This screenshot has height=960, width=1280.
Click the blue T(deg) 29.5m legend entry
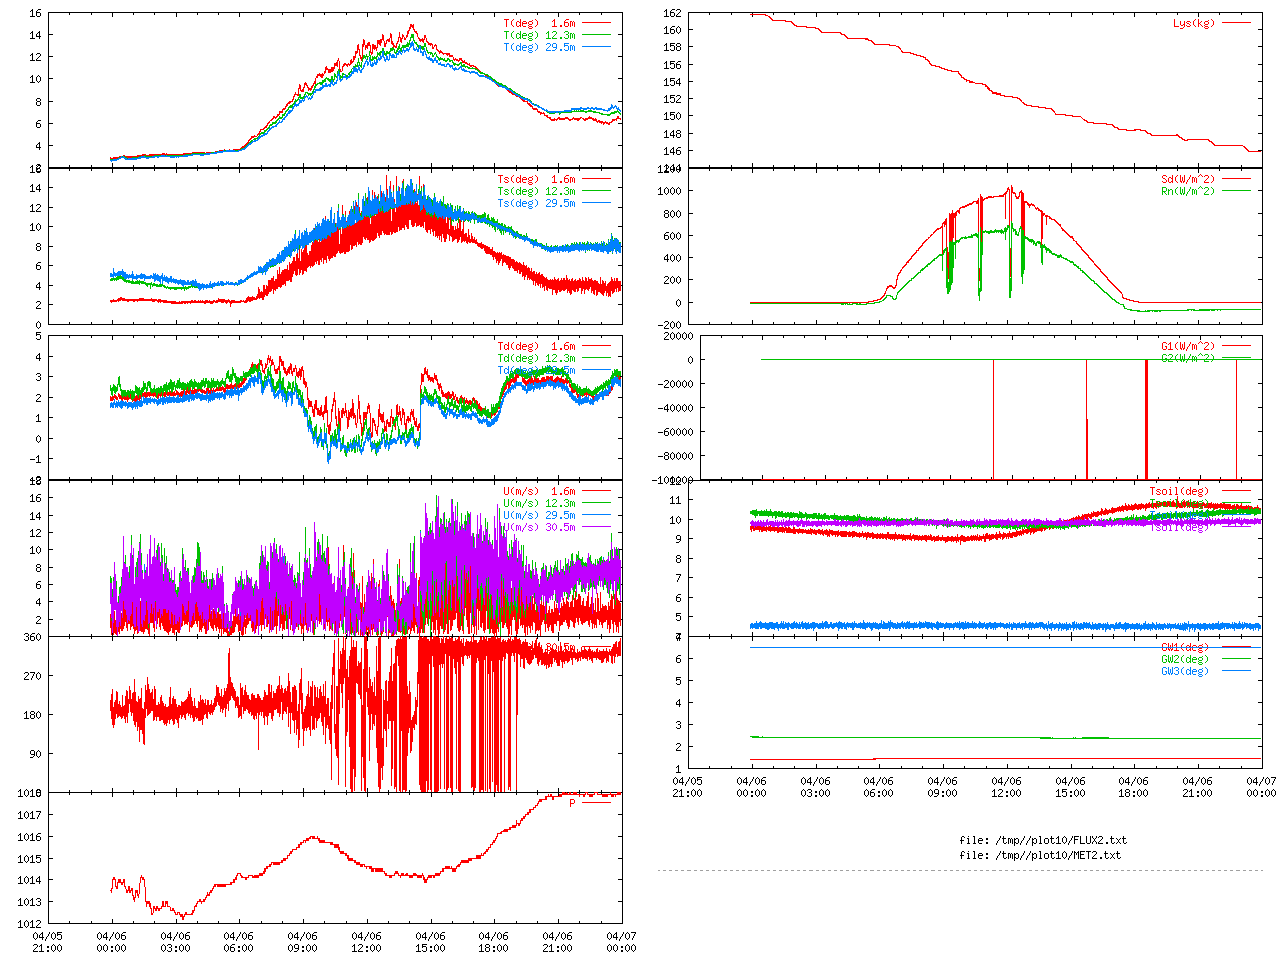[539, 47]
